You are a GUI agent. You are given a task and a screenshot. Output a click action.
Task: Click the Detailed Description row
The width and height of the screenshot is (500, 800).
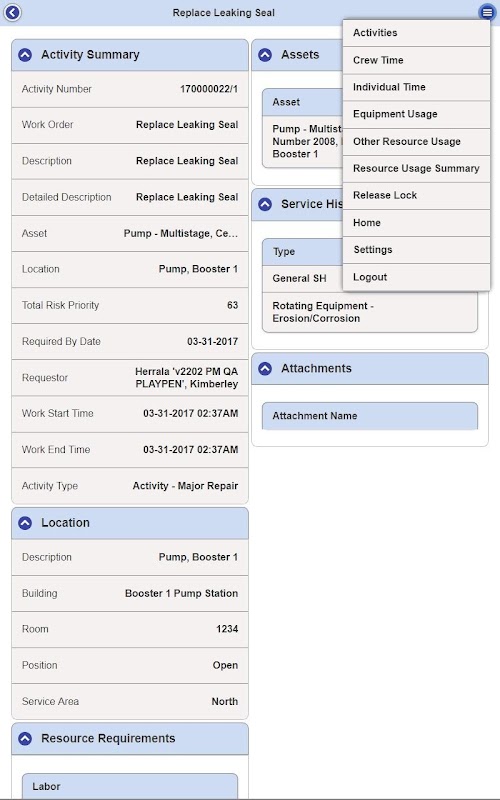click(x=130, y=197)
